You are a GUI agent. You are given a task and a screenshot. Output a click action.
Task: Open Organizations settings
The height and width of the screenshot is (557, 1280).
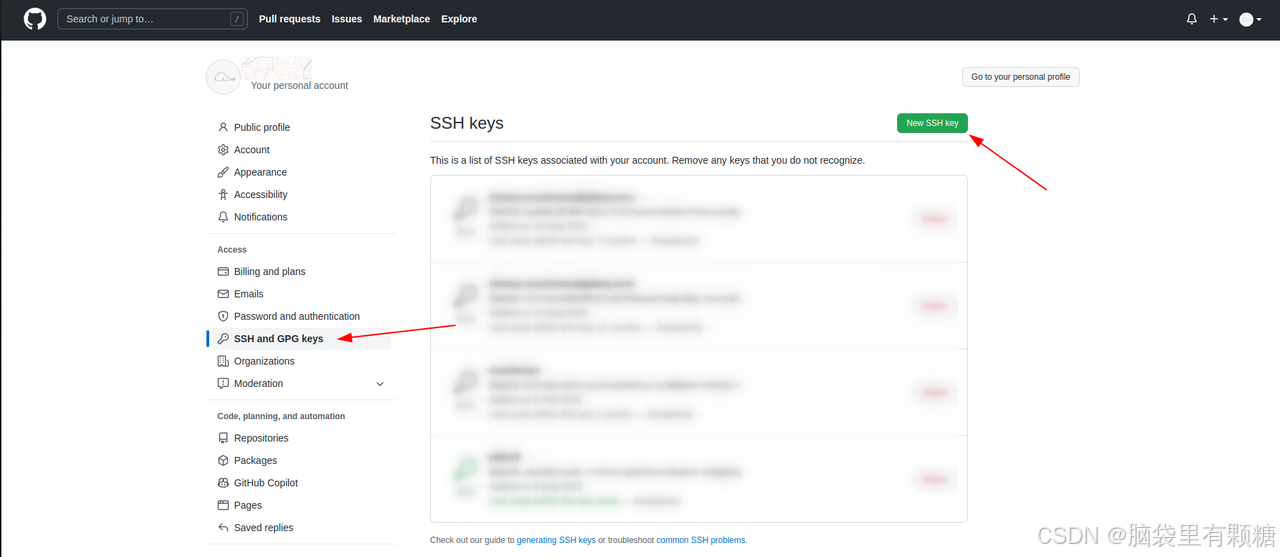(x=264, y=361)
